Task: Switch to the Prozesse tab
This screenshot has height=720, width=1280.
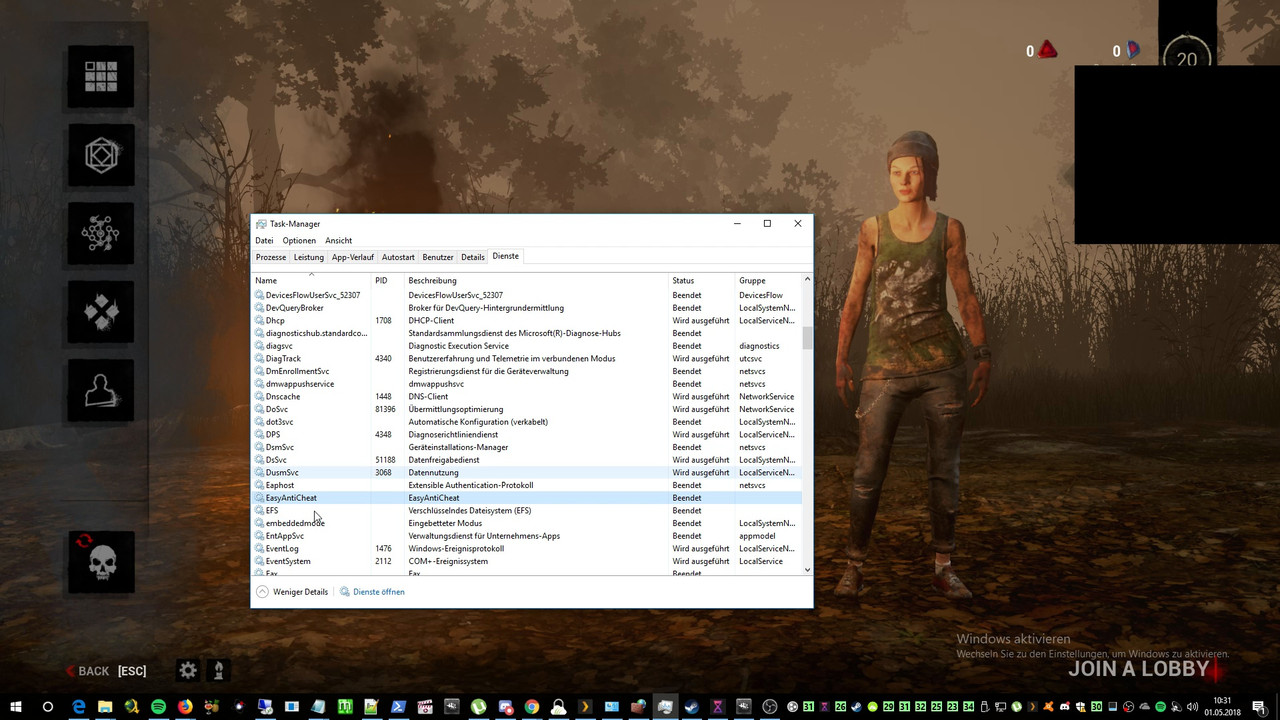Action: (x=271, y=257)
